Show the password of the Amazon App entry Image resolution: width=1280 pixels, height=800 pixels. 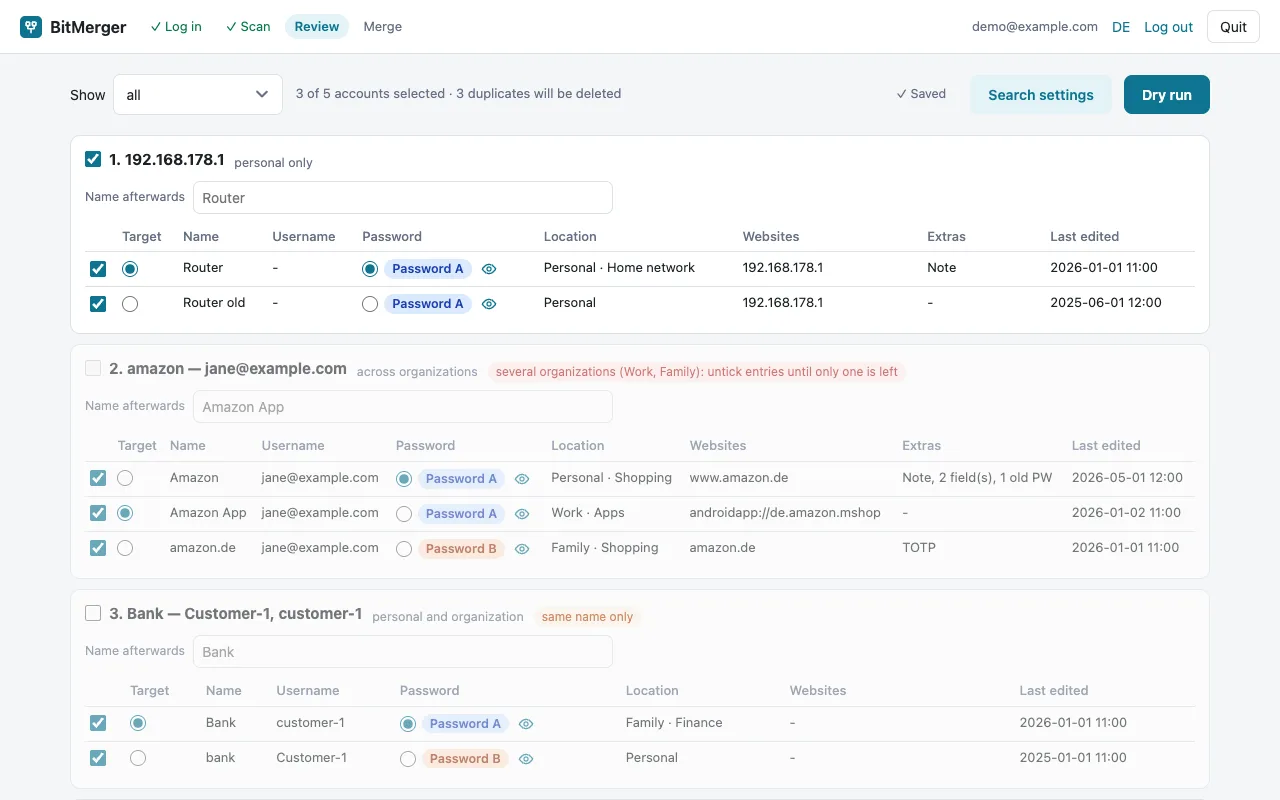[522, 514]
